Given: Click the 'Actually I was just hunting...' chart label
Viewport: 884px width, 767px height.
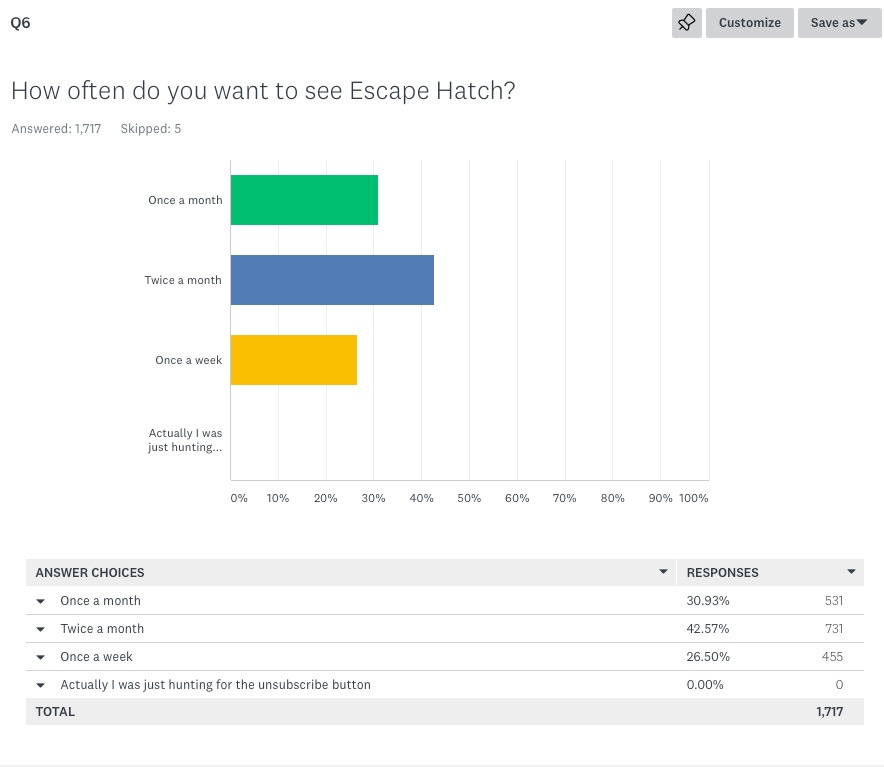Looking at the screenshot, I should point(185,440).
